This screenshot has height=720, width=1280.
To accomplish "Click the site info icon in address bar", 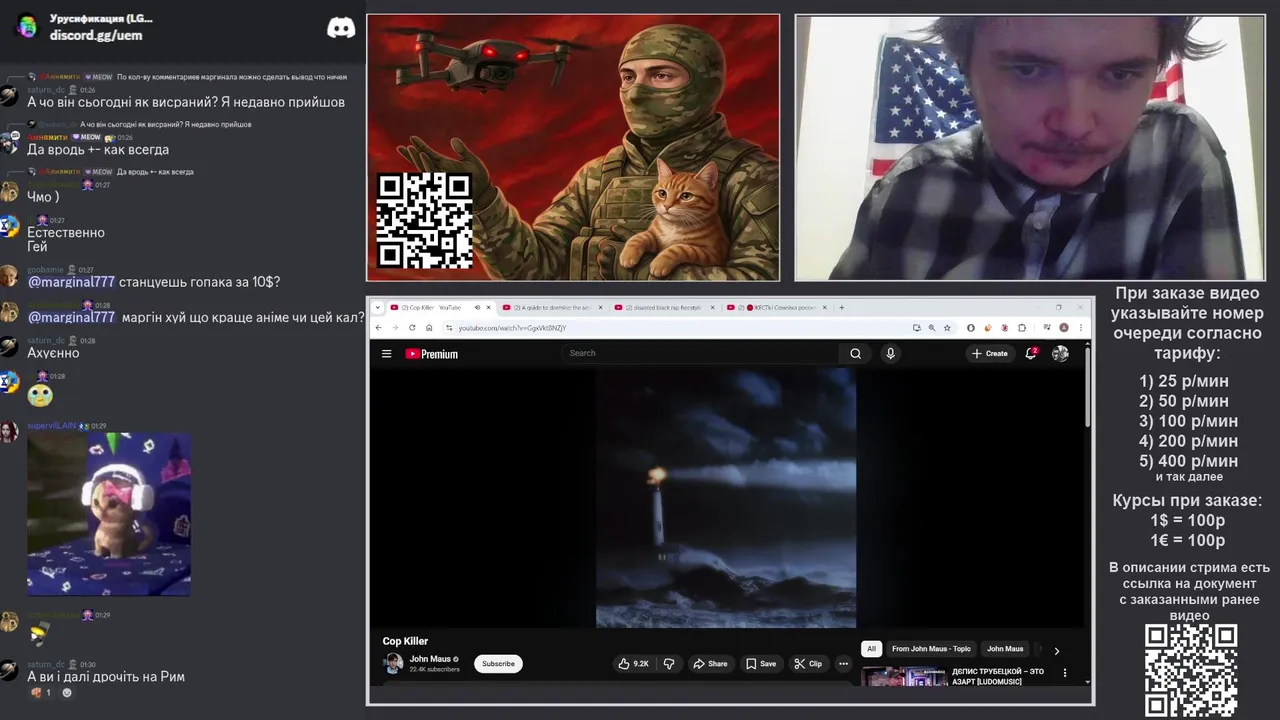I will [449, 327].
